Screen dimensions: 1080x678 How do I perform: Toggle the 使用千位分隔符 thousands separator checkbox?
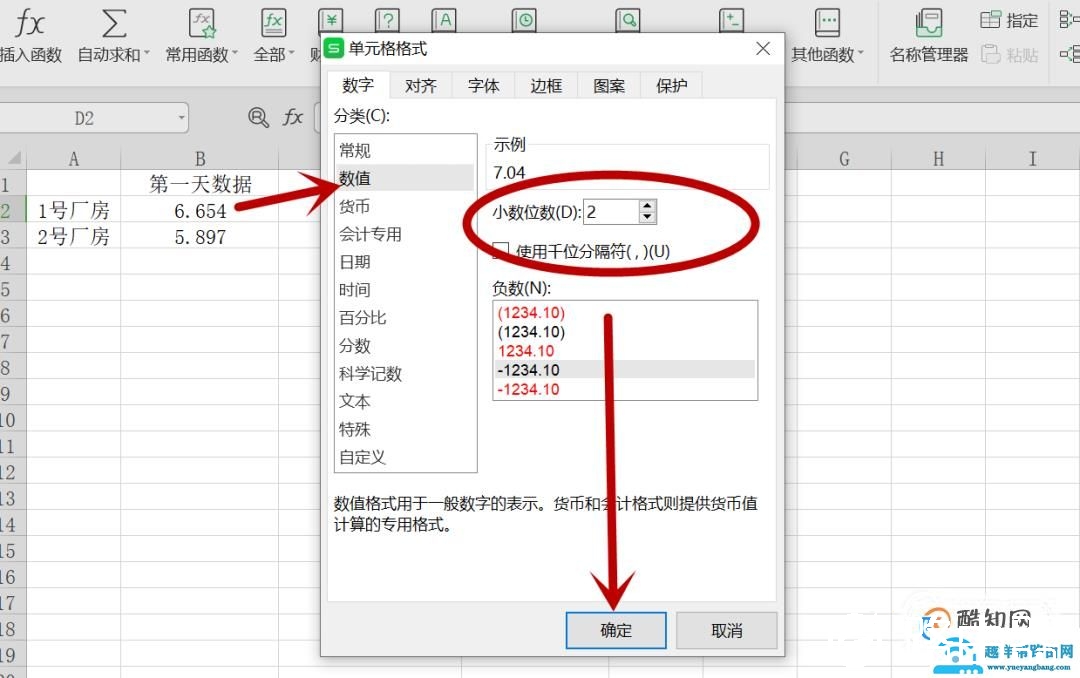click(501, 251)
